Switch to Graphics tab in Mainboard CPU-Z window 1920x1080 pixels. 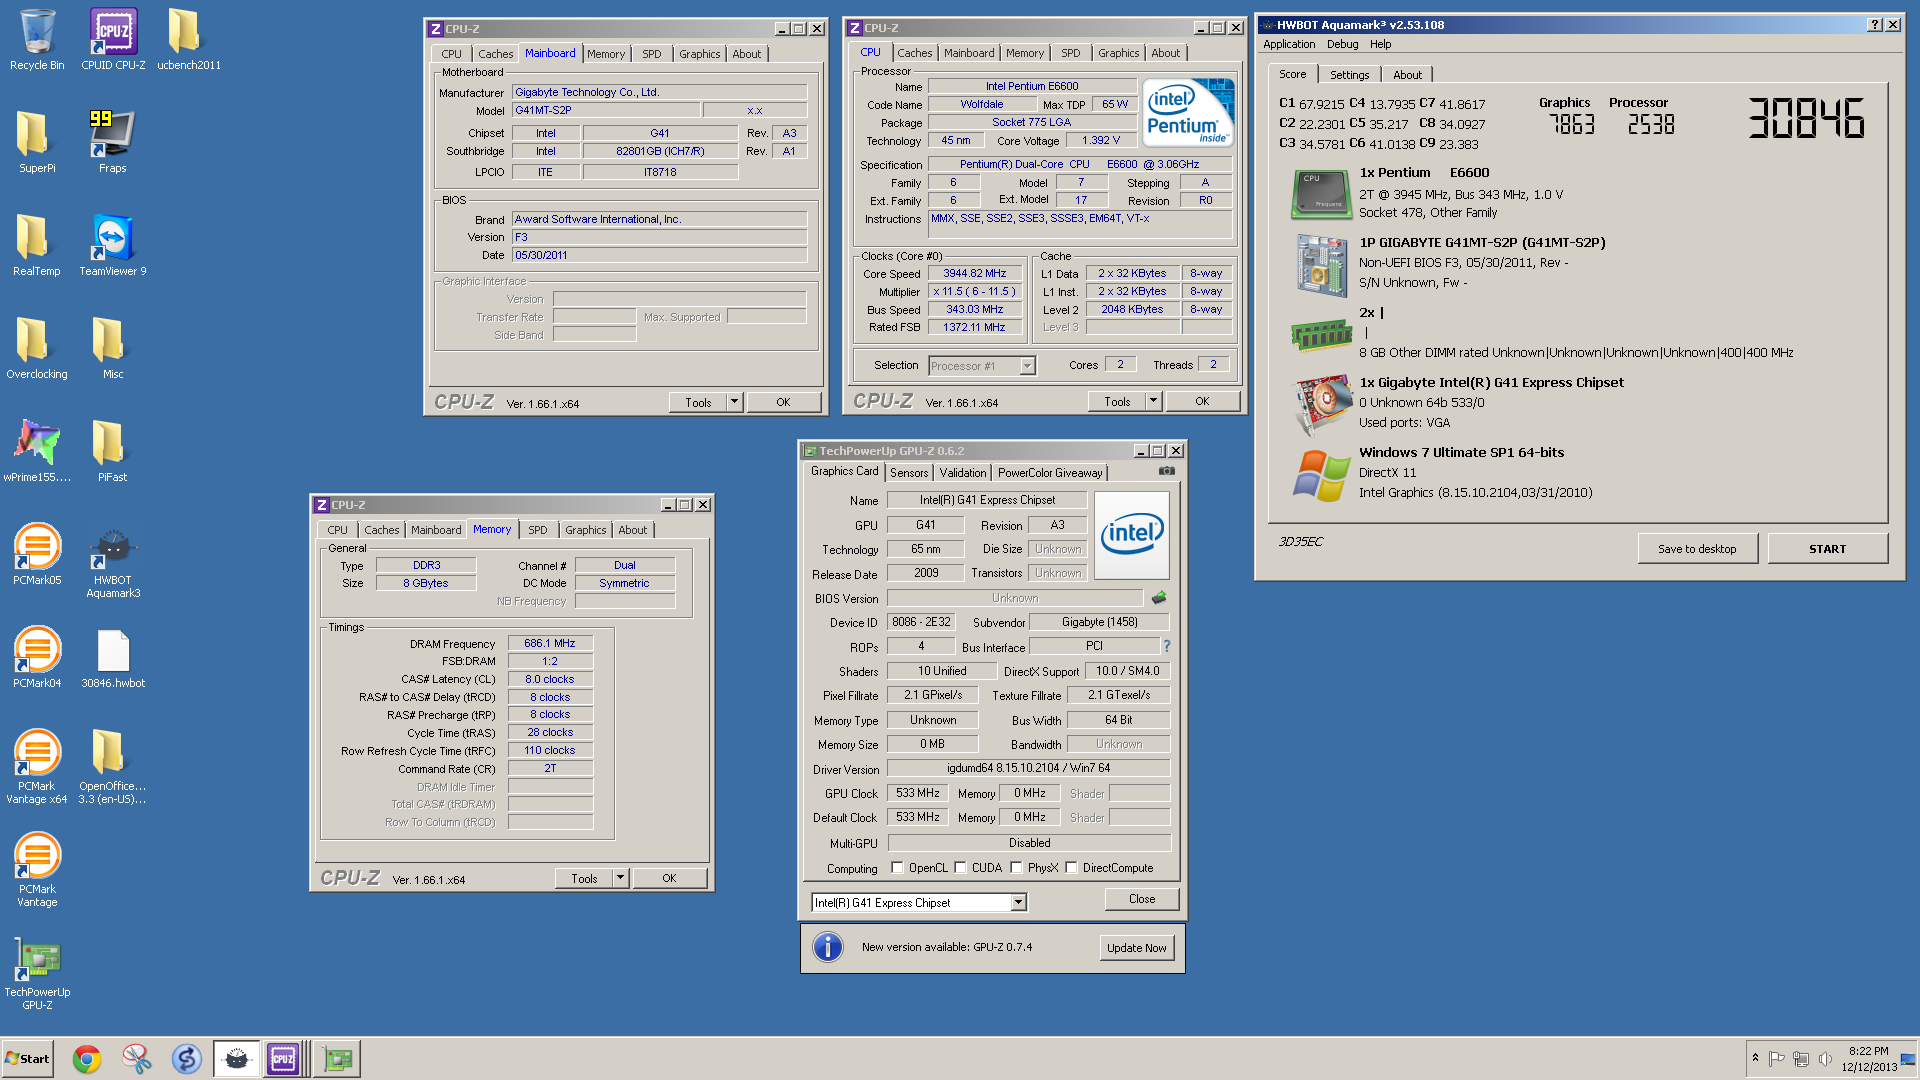pos(699,54)
